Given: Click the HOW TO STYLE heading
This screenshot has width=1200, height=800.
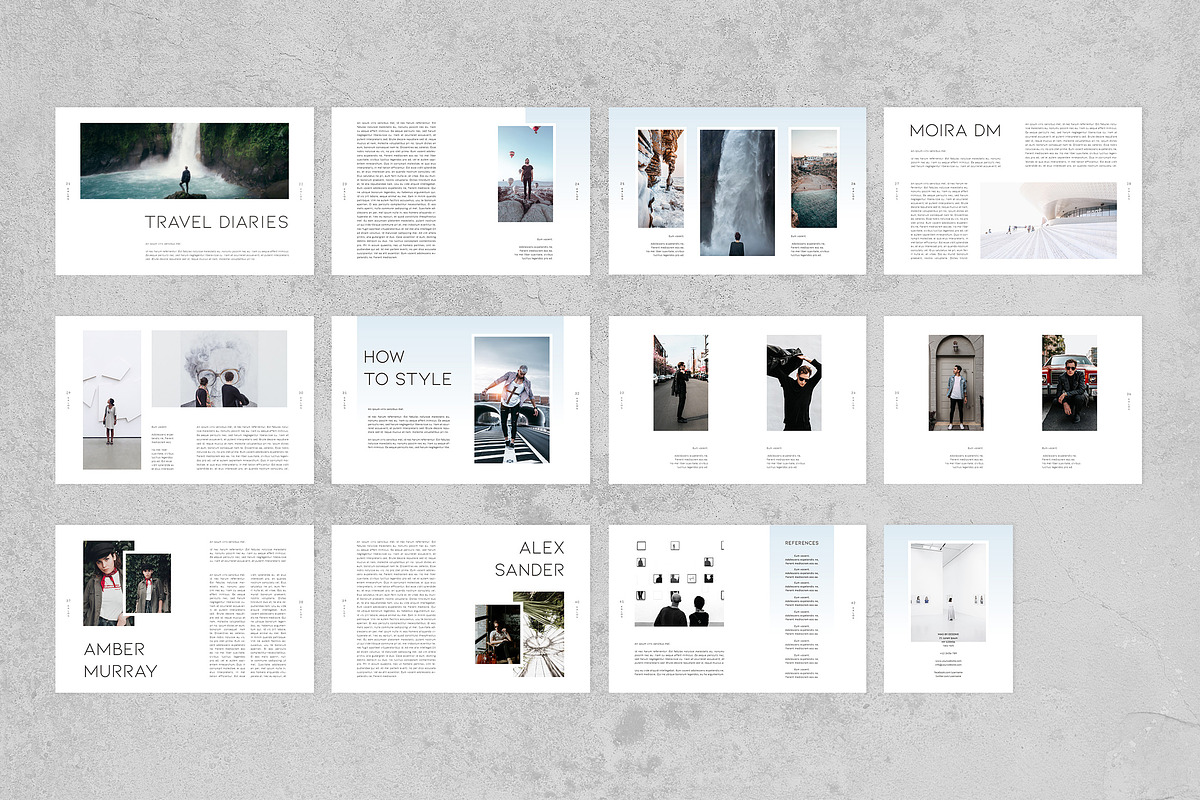Looking at the screenshot, I should (x=407, y=368).
